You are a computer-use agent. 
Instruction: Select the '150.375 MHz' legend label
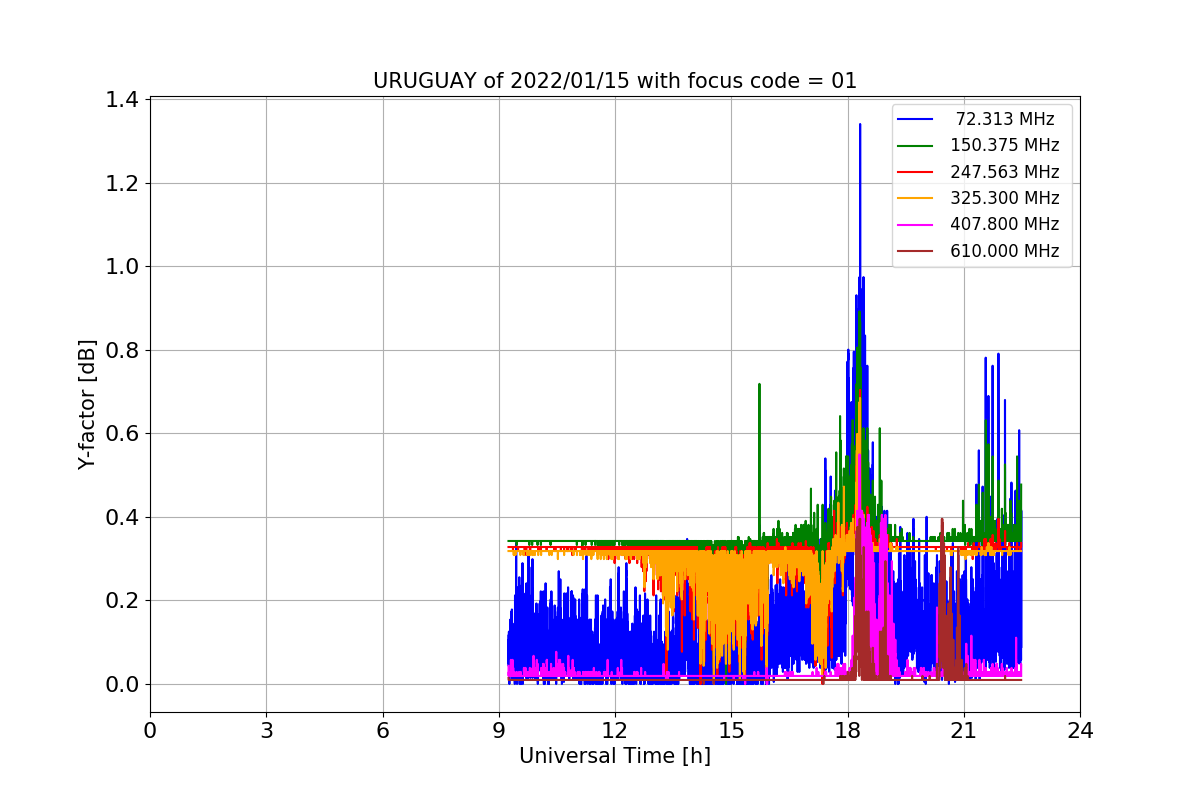point(1005,146)
